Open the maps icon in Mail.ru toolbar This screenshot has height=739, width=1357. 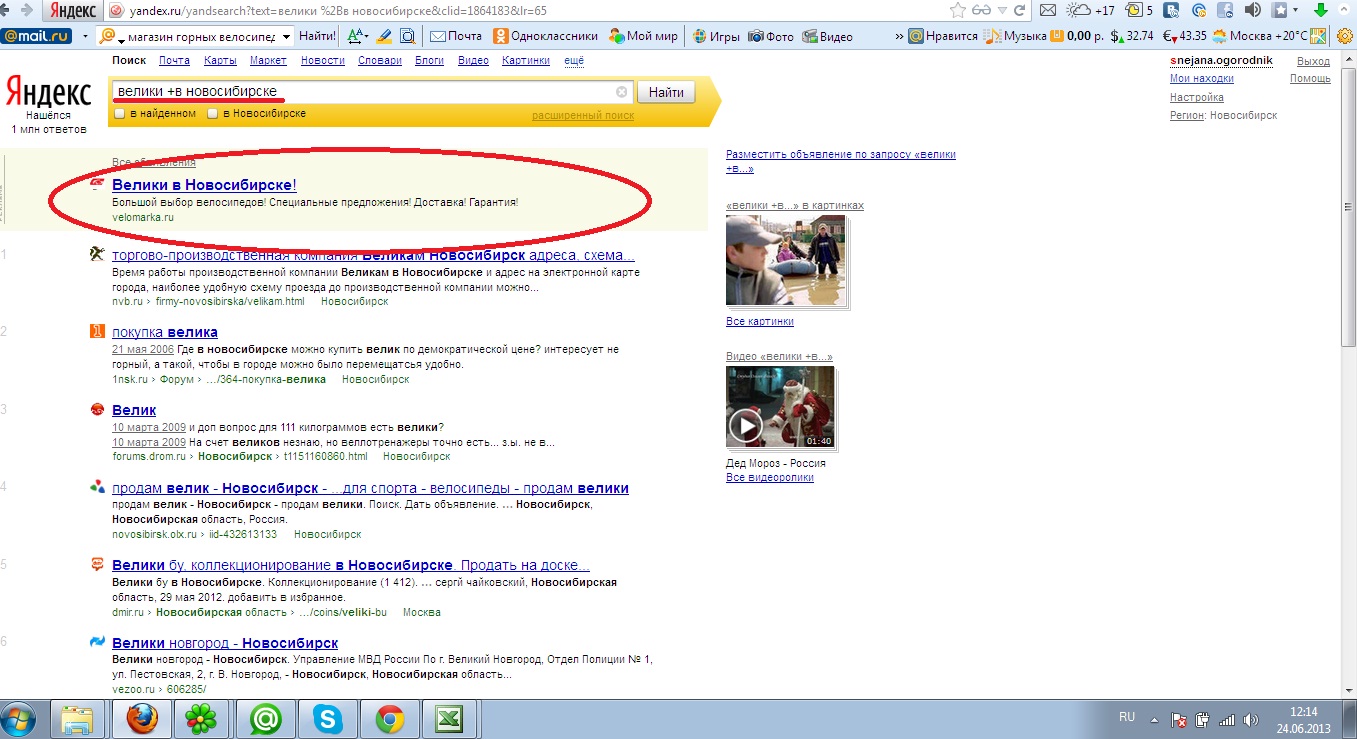(x=1318, y=36)
